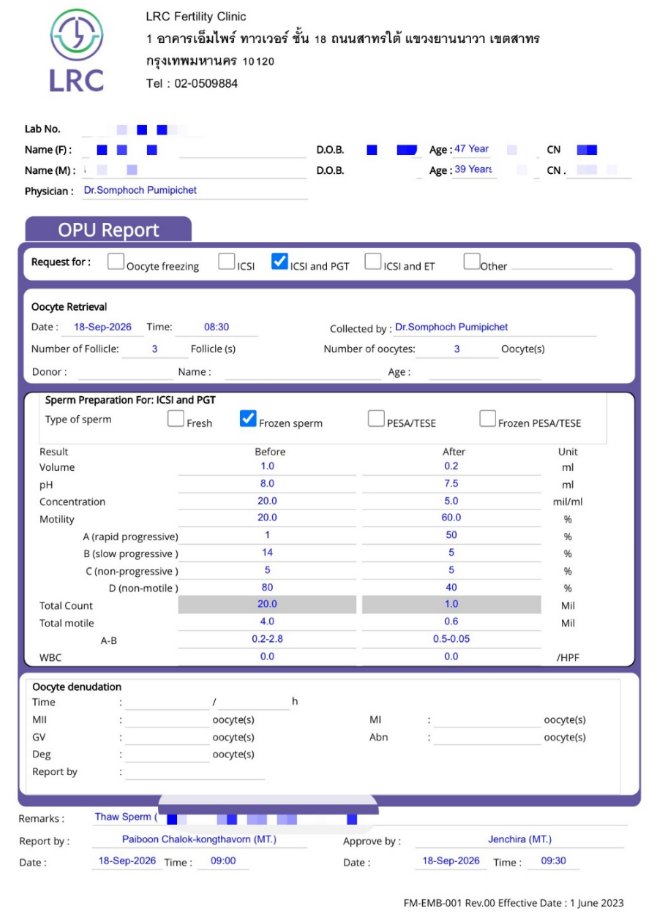Click Approve by Jenchira field
This screenshot has height=919, width=655.
[520, 840]
